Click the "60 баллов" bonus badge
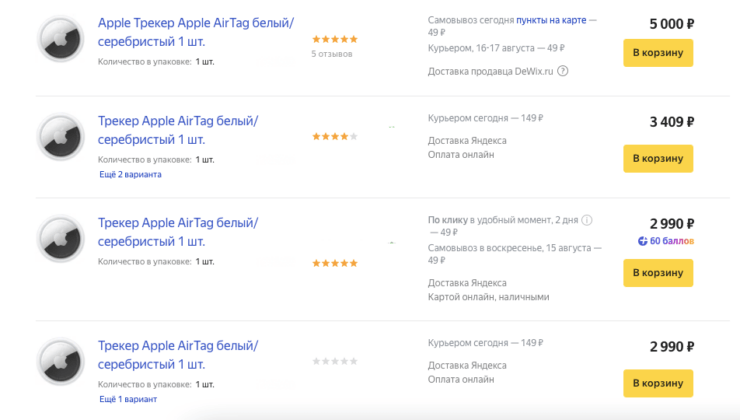Screen dimensions: 740x420 pos(666,241)
